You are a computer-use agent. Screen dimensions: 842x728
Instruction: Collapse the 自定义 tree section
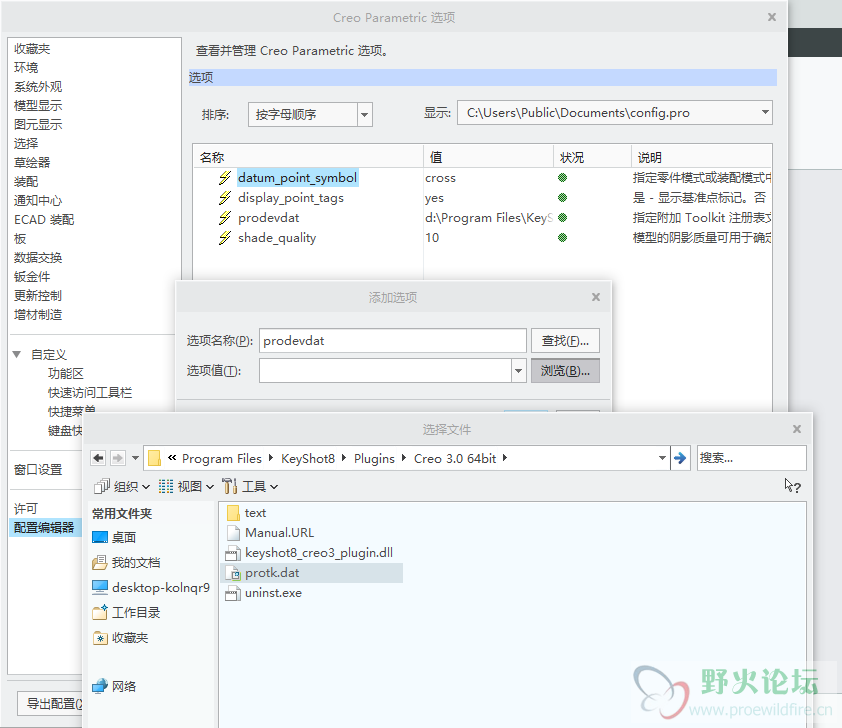pyautogui.click(x=17, y=354)
